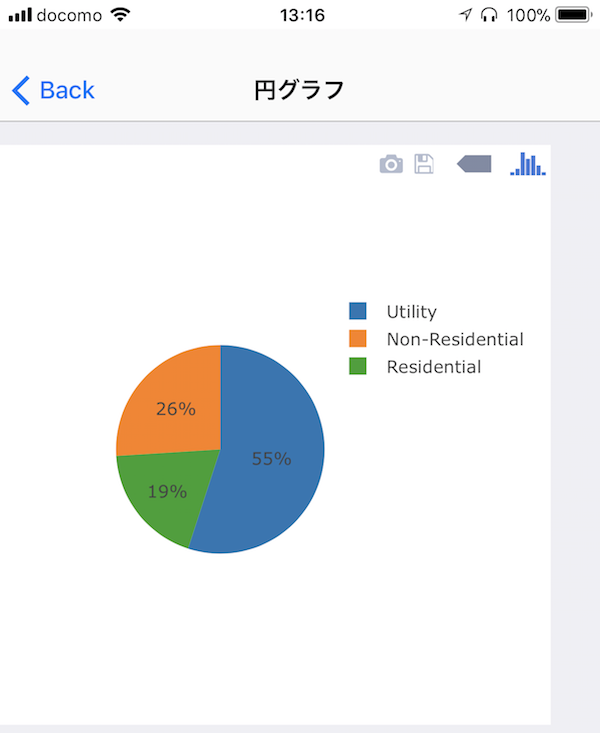
Task: Select the blue 55% pie slice
Action: [x=271, y=458]
